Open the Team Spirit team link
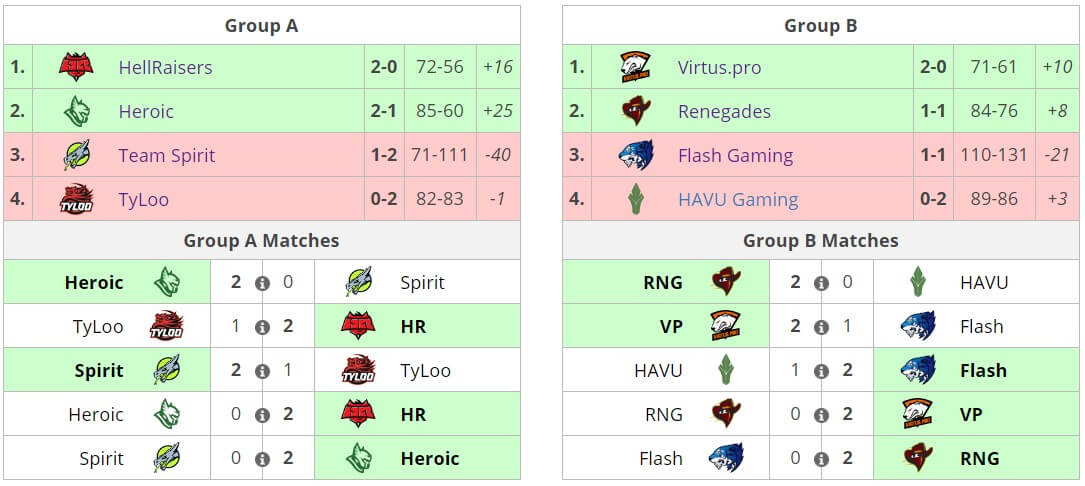1085x486 pixels. pos(166,155)
